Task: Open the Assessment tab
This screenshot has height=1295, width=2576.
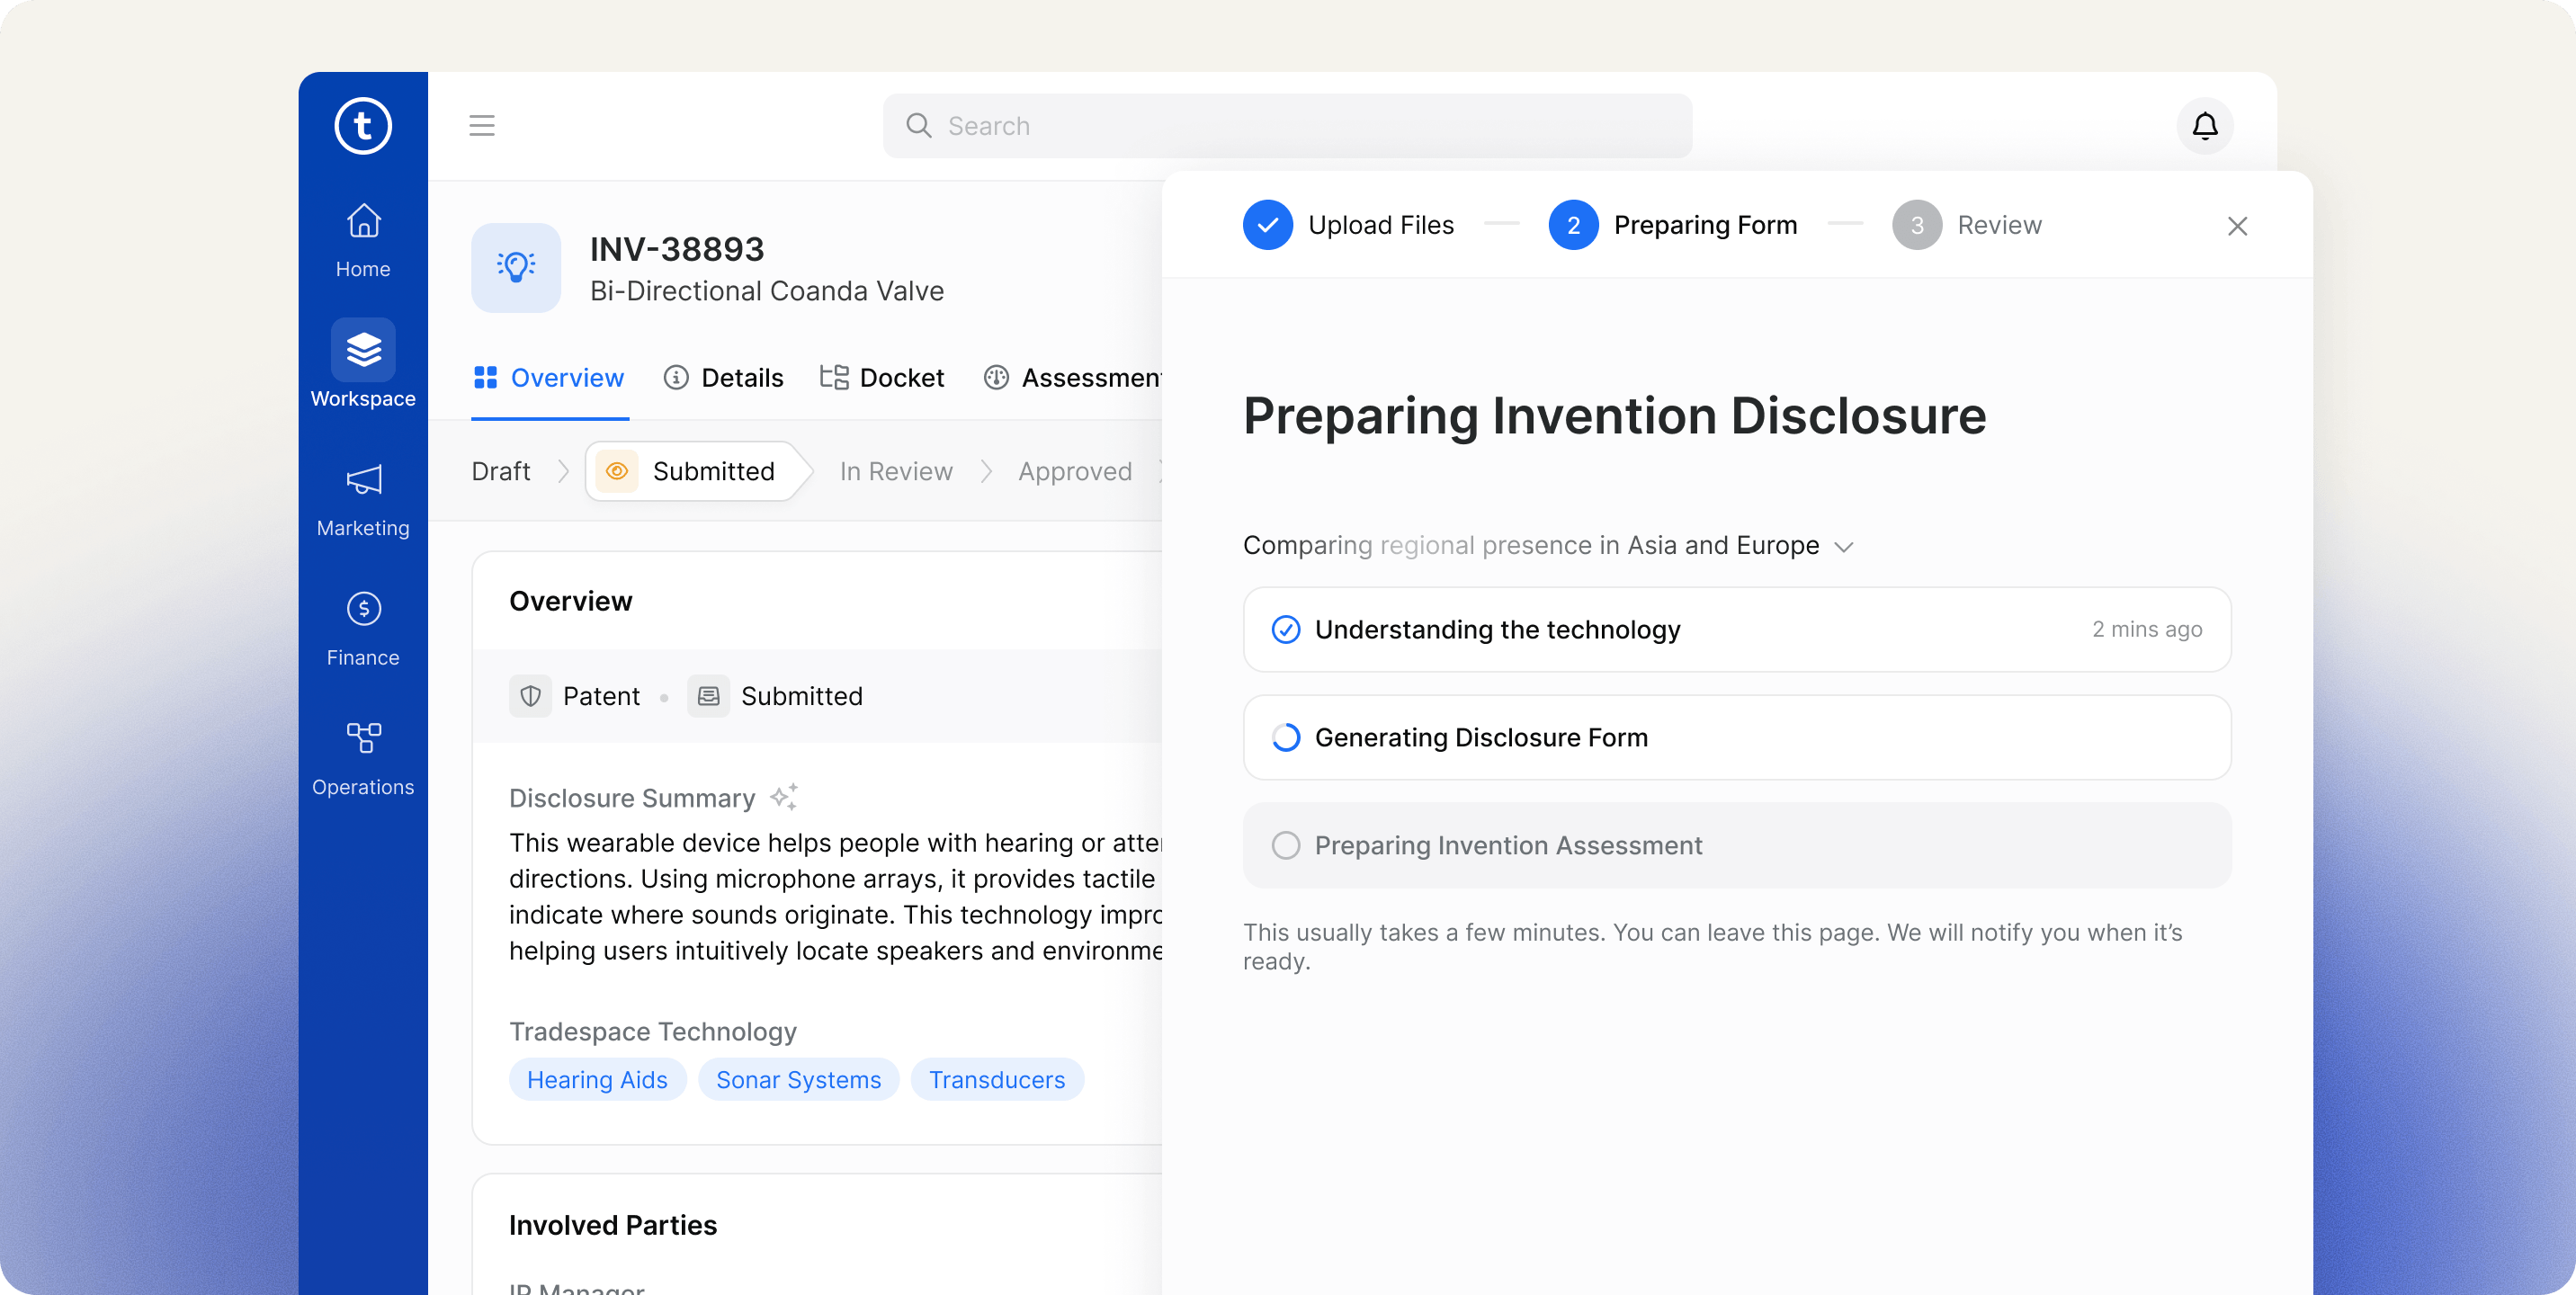Action: [1072, 378]
